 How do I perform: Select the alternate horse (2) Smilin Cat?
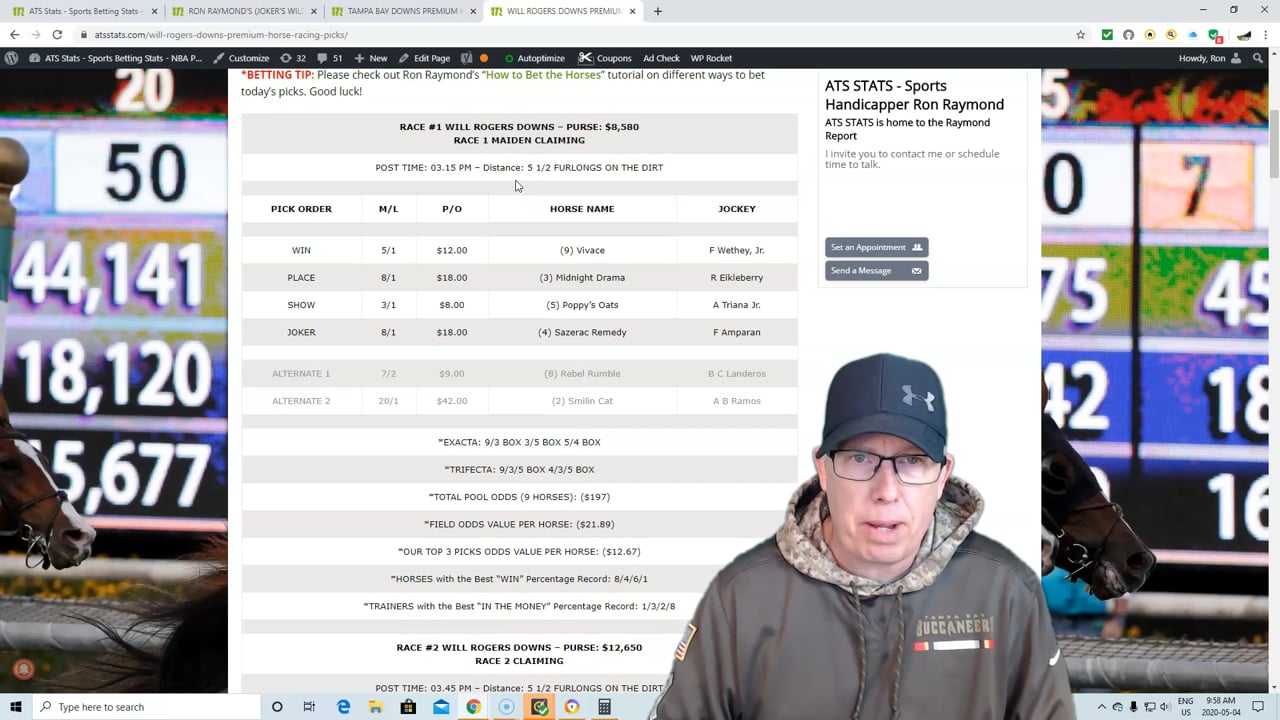point(582,401)
